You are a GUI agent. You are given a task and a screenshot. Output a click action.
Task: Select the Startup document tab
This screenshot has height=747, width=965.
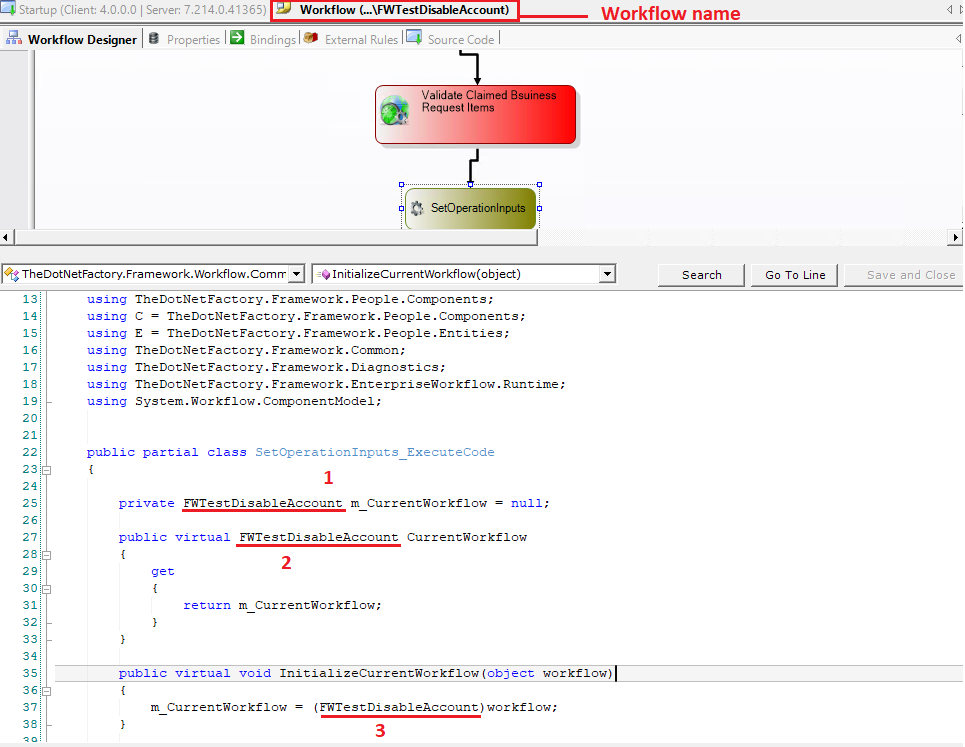point(134,10)
